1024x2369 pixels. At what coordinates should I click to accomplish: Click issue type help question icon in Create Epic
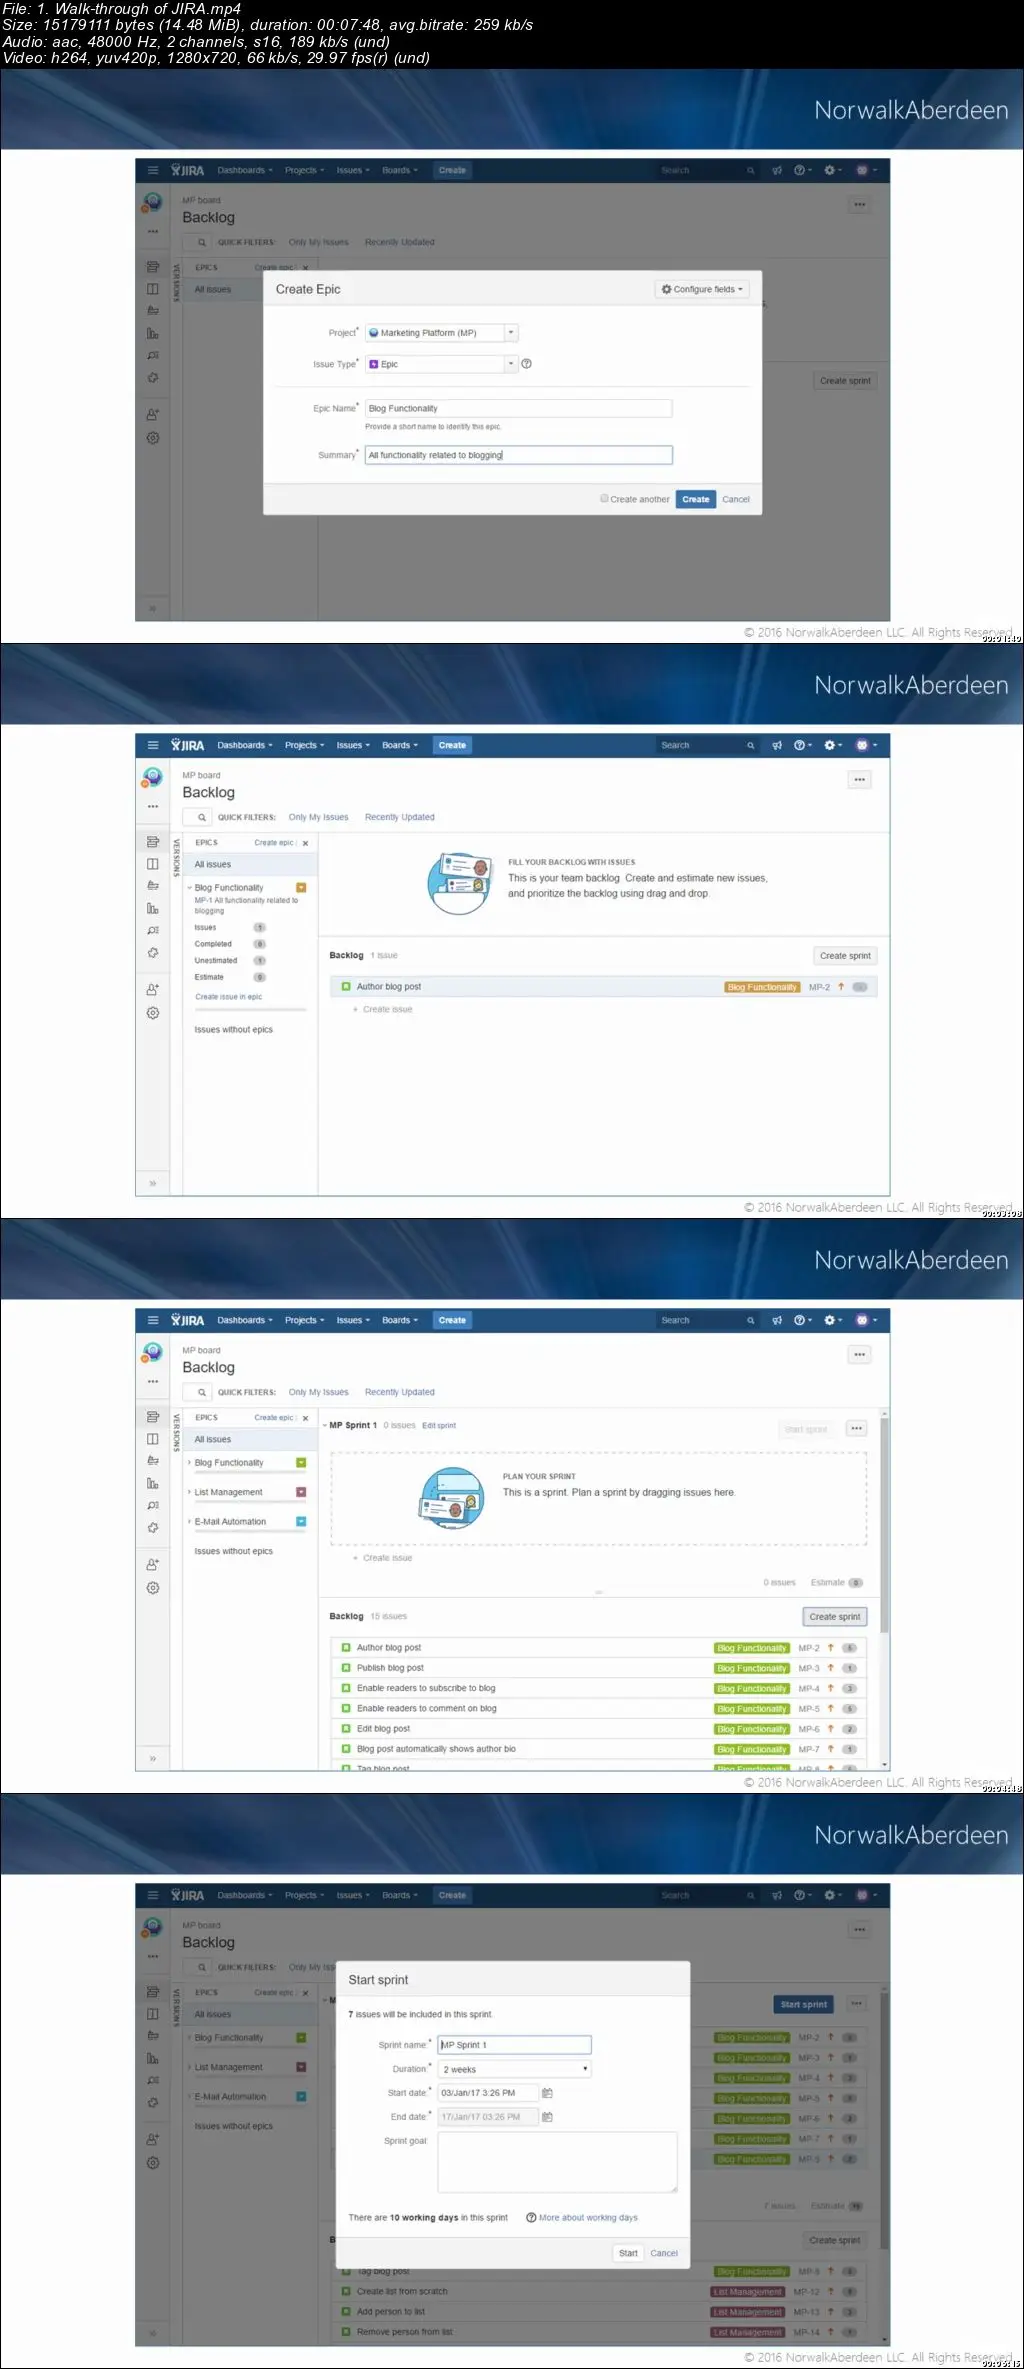(527, 364)
